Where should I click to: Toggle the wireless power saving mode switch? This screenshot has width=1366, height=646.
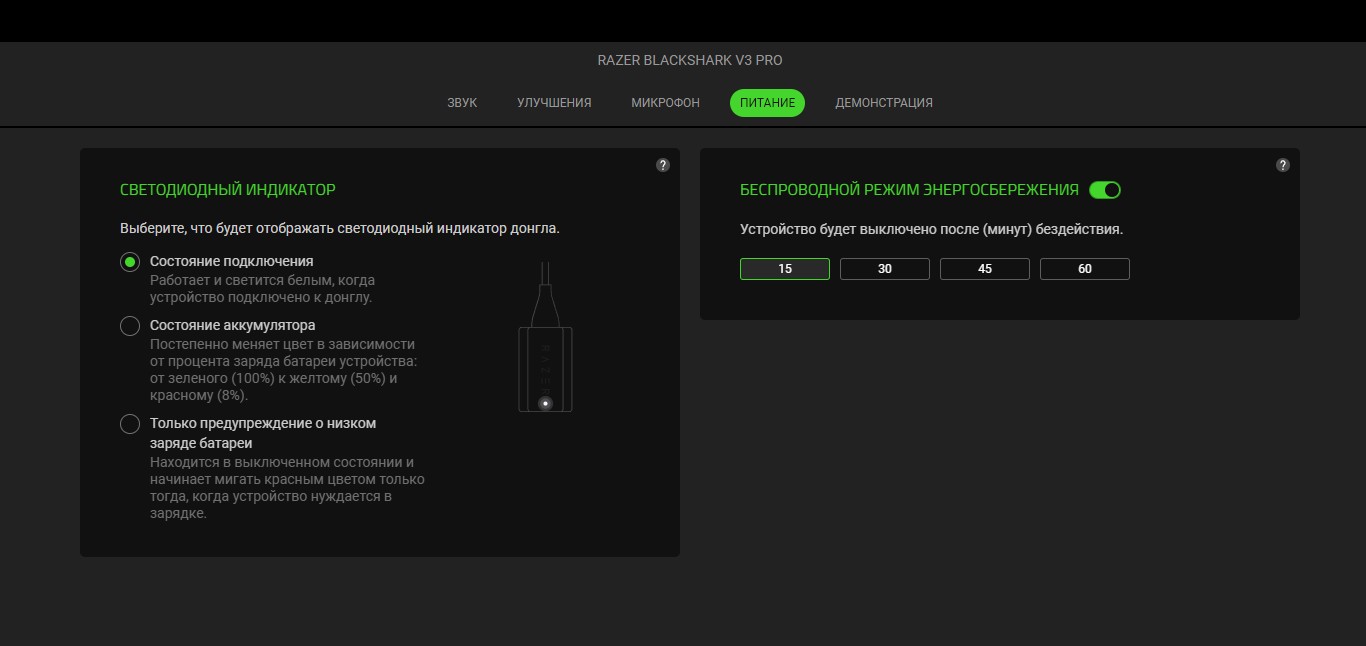(x=1105, y=190)
